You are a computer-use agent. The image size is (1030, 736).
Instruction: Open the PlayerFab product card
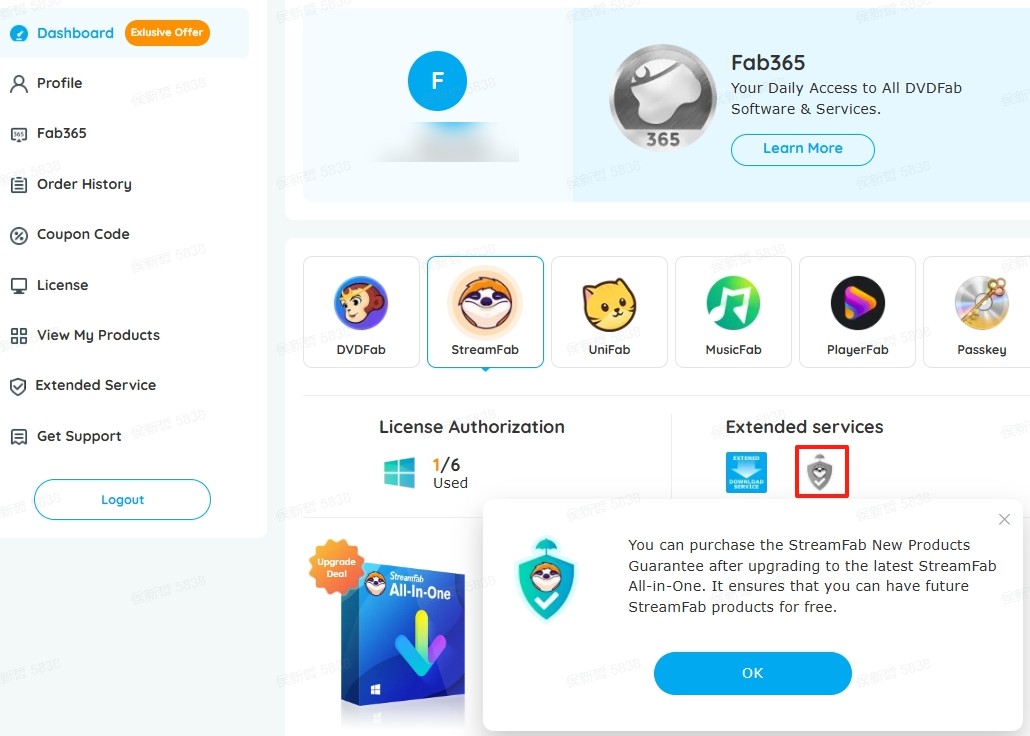pos(857,312)
